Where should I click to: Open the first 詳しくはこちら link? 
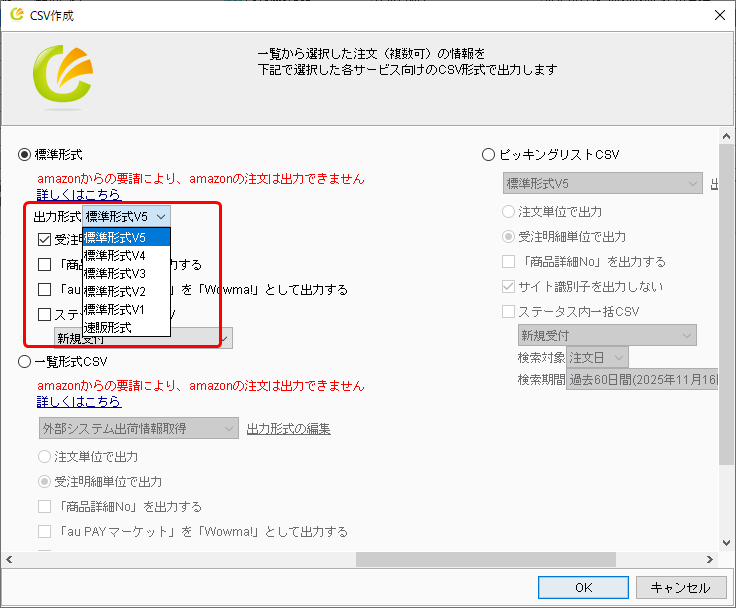coord(78,195)
